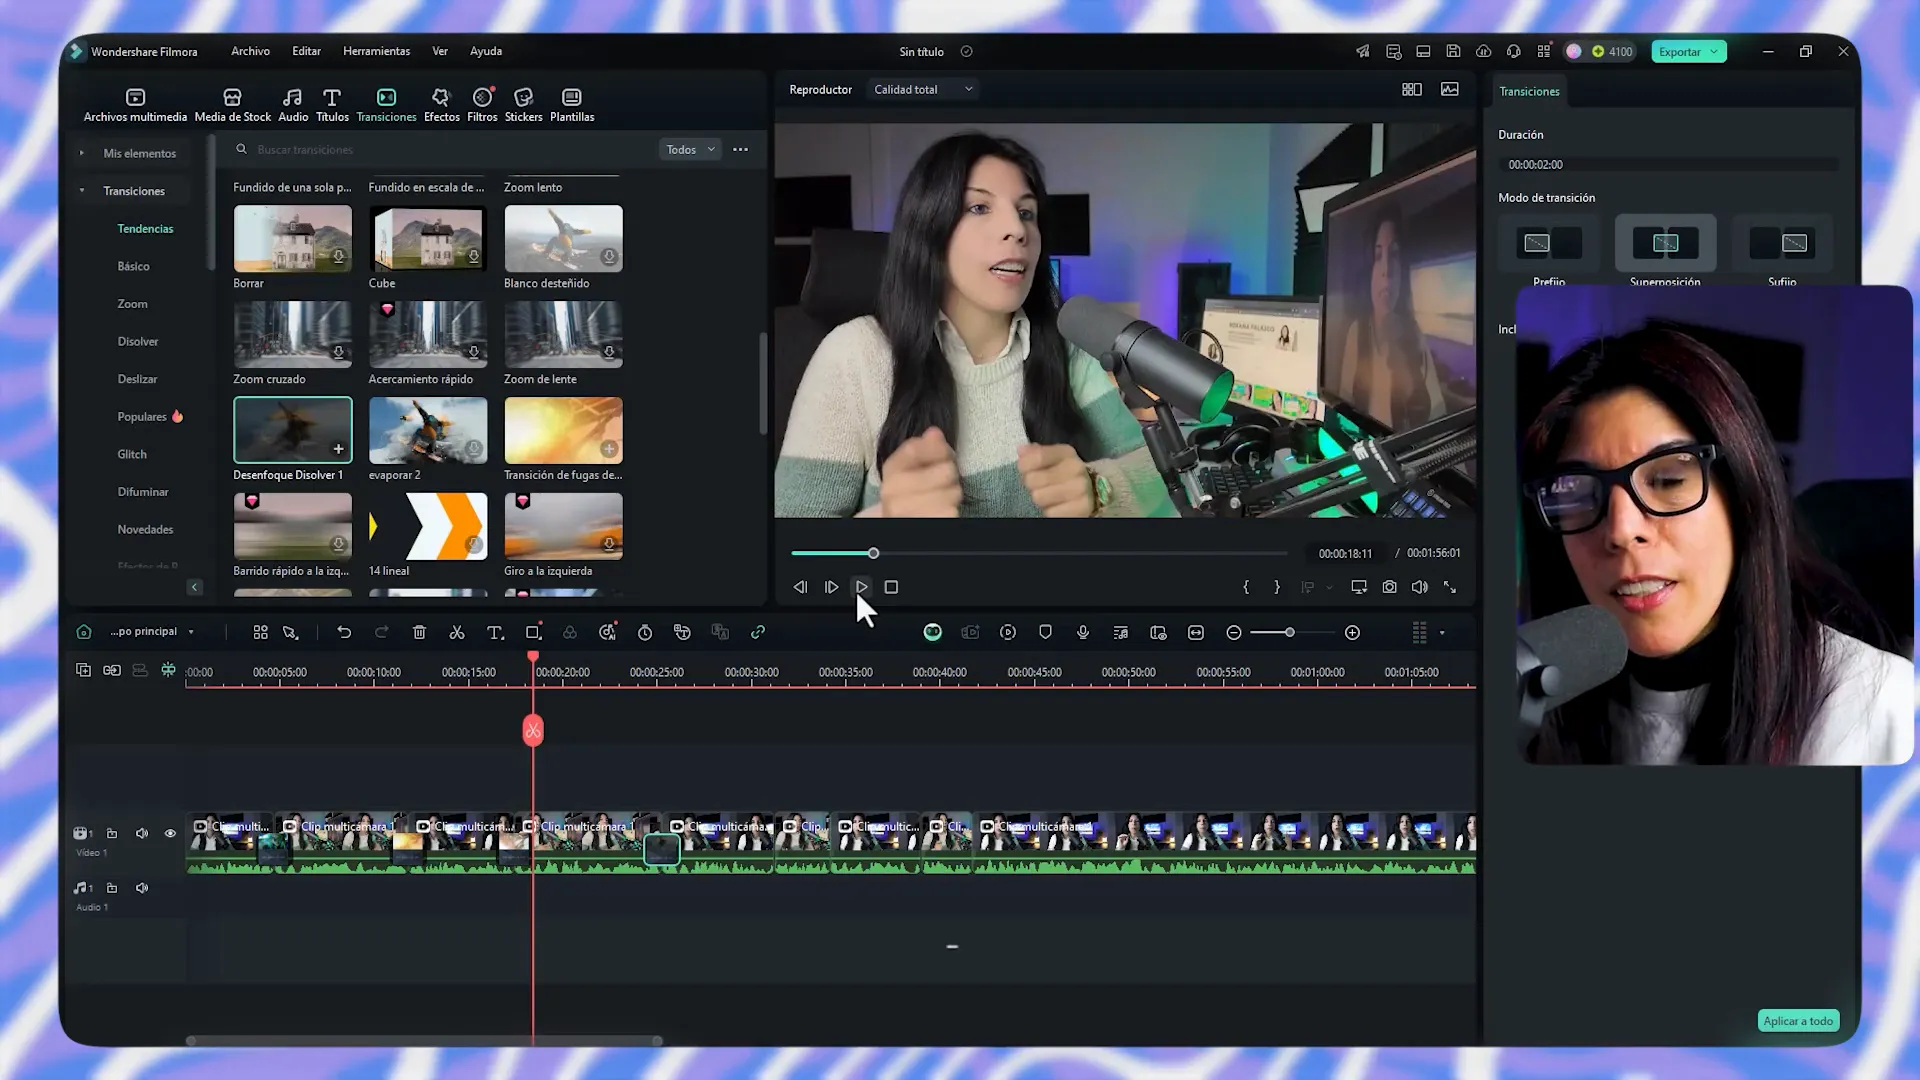This screenshot has width=1920, height=1080.
Task: Play the preview video
Action: point(861,588)
